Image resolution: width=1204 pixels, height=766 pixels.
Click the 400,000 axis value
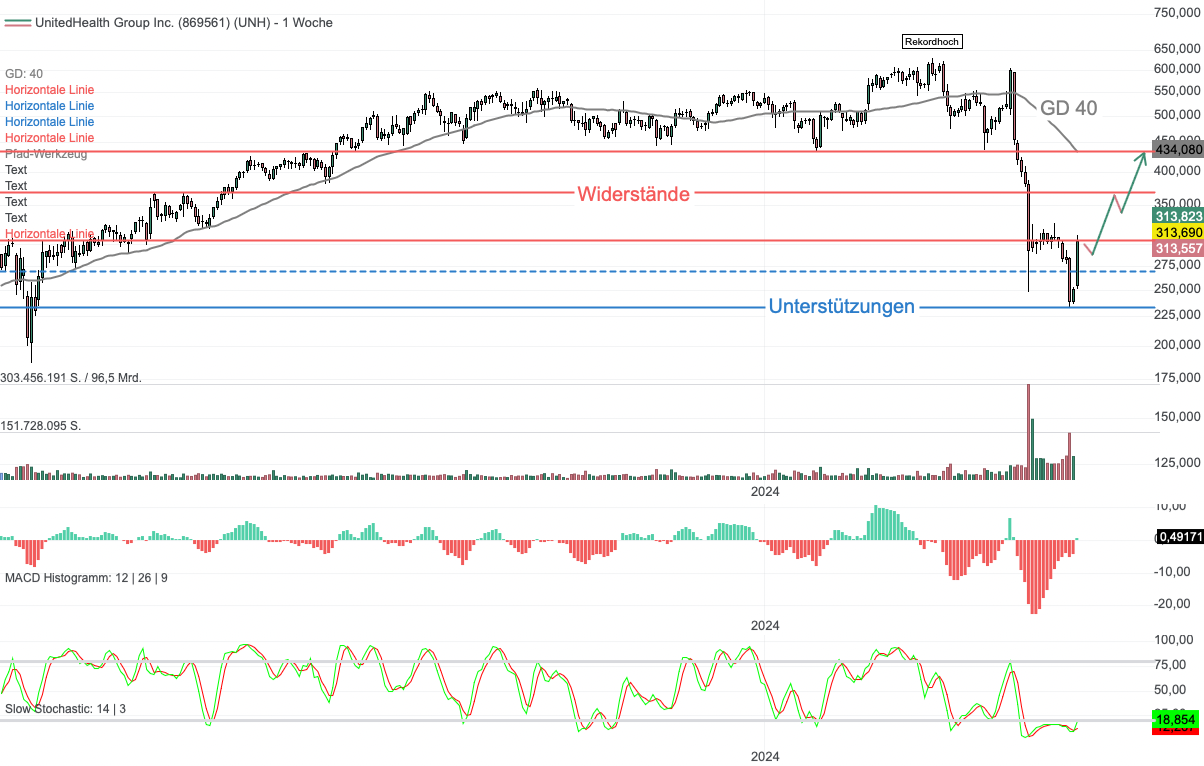coord(1177,172)
